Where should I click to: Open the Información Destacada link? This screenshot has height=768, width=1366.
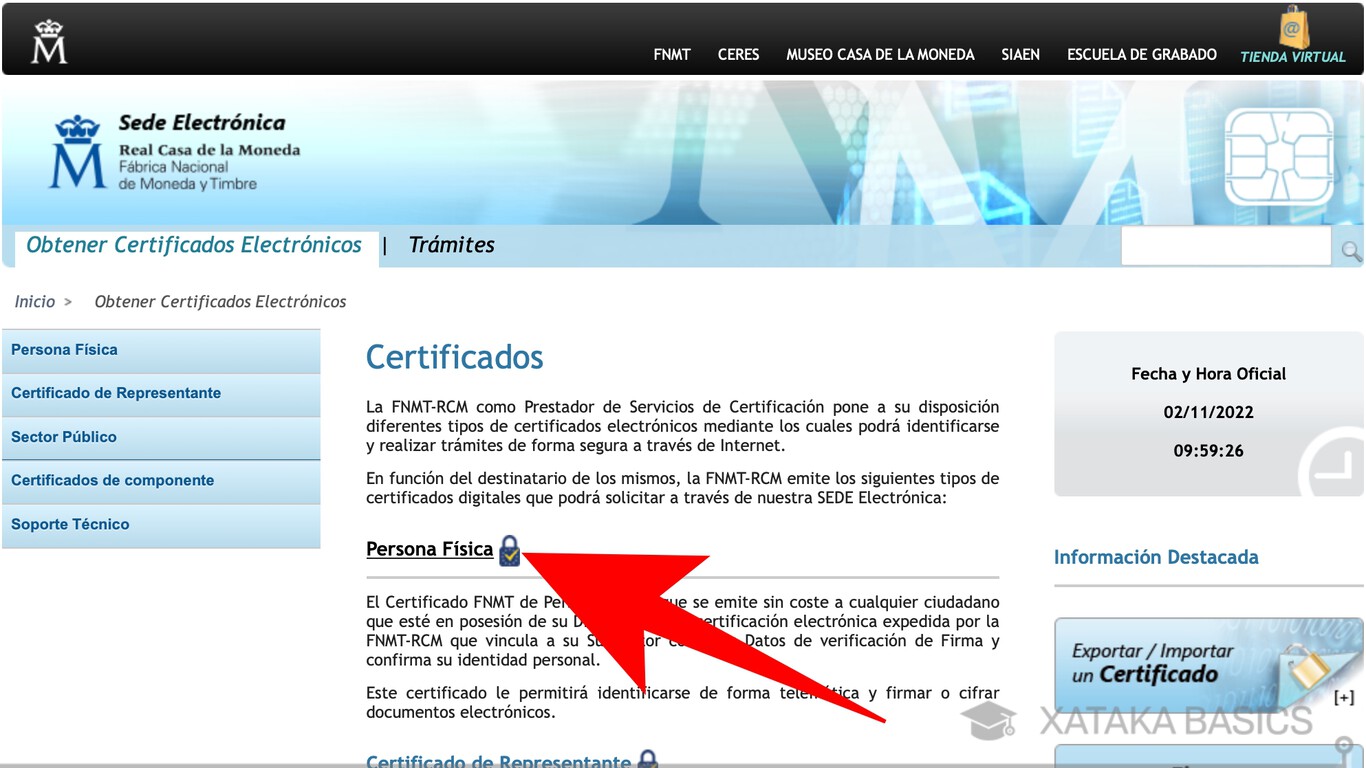pyautogui.click(x=1156, y=557)
